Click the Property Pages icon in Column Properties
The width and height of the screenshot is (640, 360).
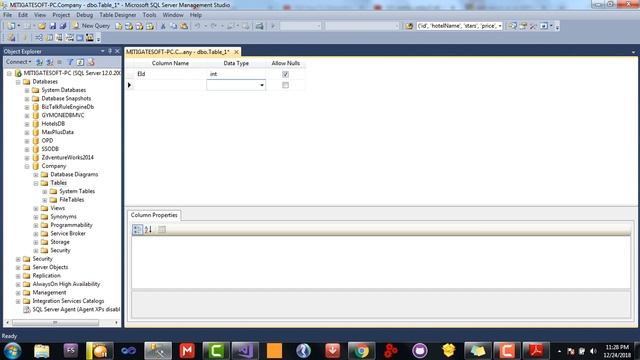[x=162, y=229]
